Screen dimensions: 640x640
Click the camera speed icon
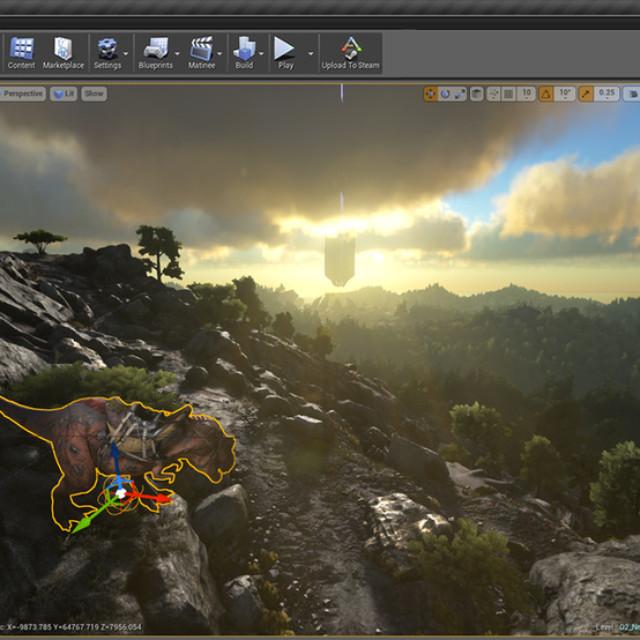pyautogui.click(x=632, y=94)
